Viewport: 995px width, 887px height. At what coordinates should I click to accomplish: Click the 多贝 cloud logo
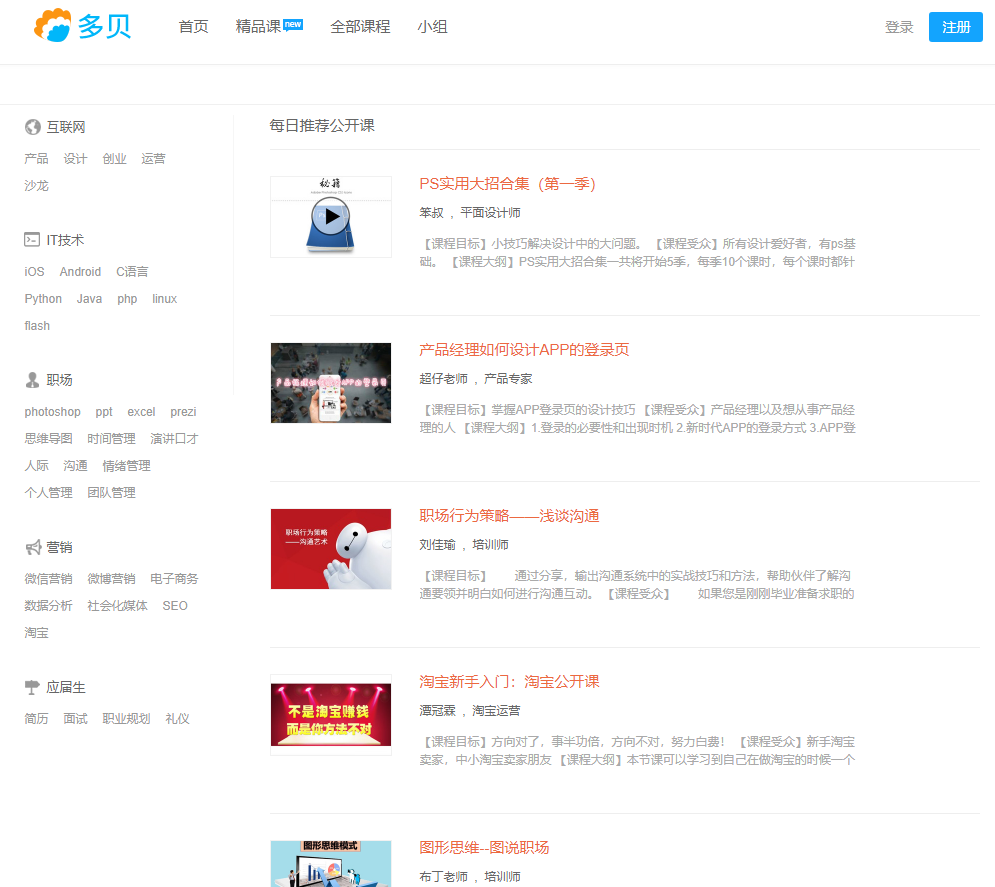coord(83,26)
